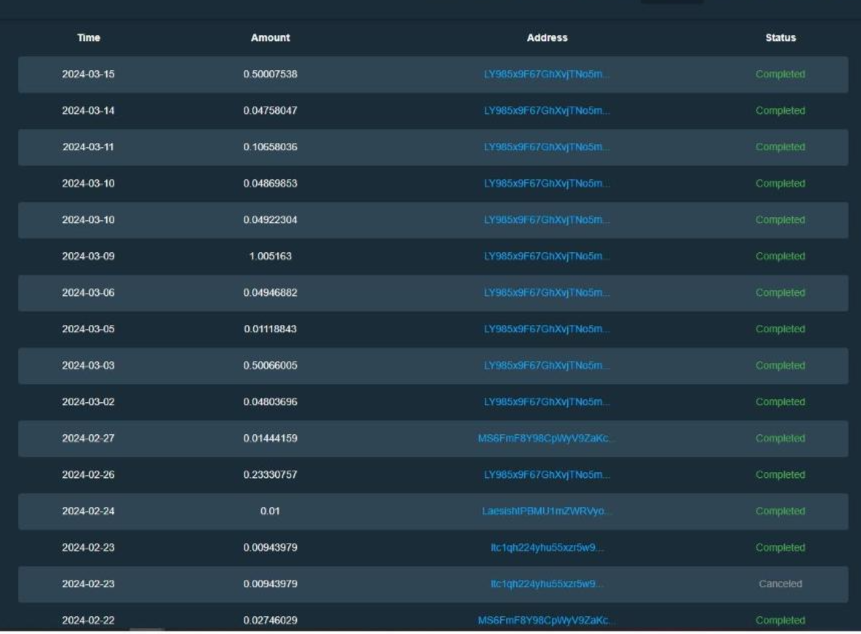
Task: Open the address link in the 2024-03-14 row
Action: (x=546, y=110)
